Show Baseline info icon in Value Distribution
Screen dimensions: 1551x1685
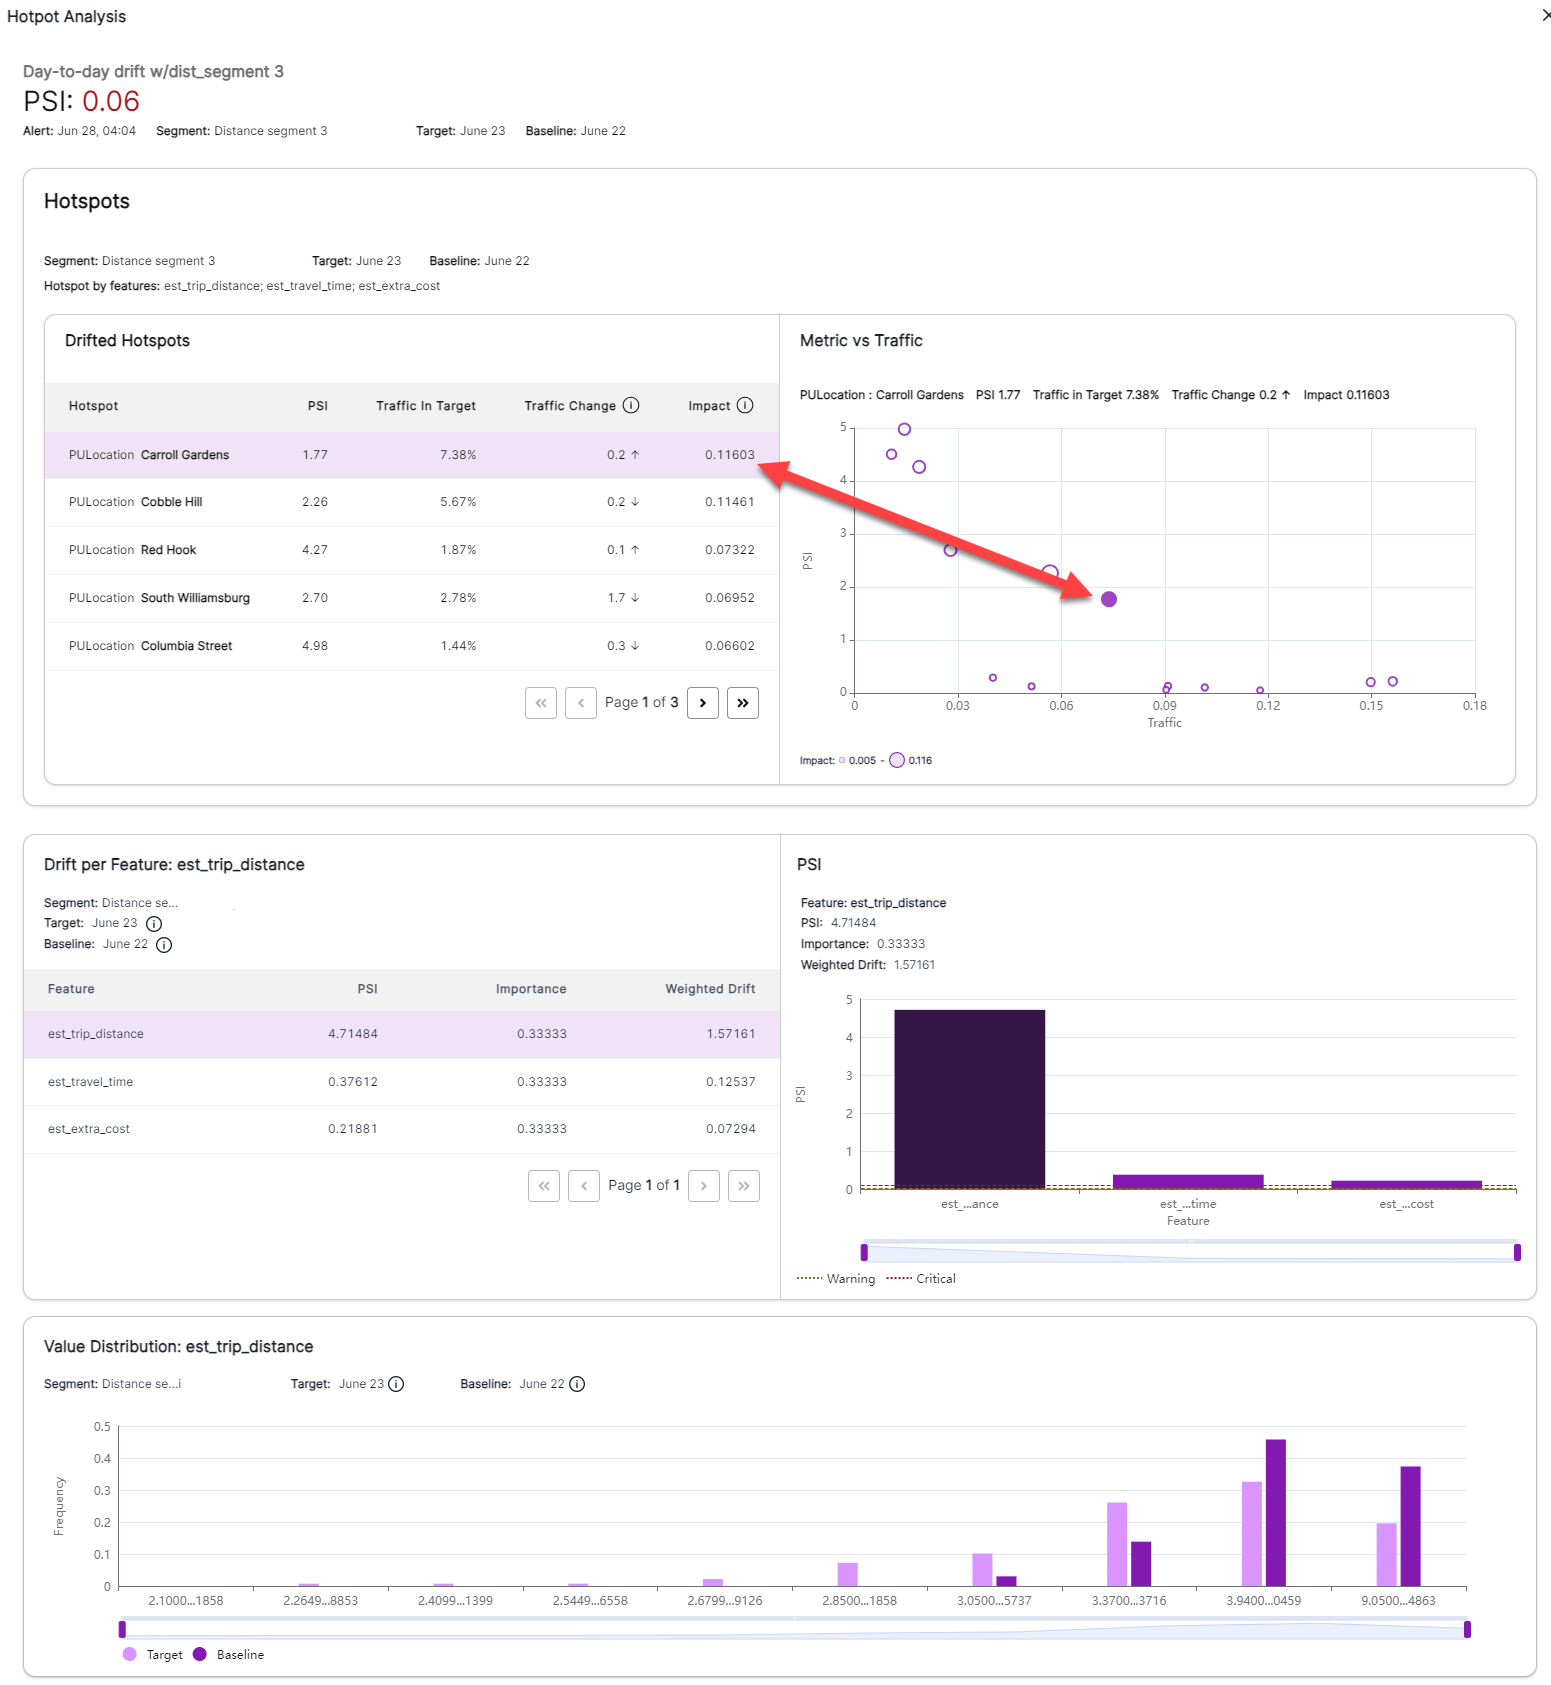[x=577, y=1384]
